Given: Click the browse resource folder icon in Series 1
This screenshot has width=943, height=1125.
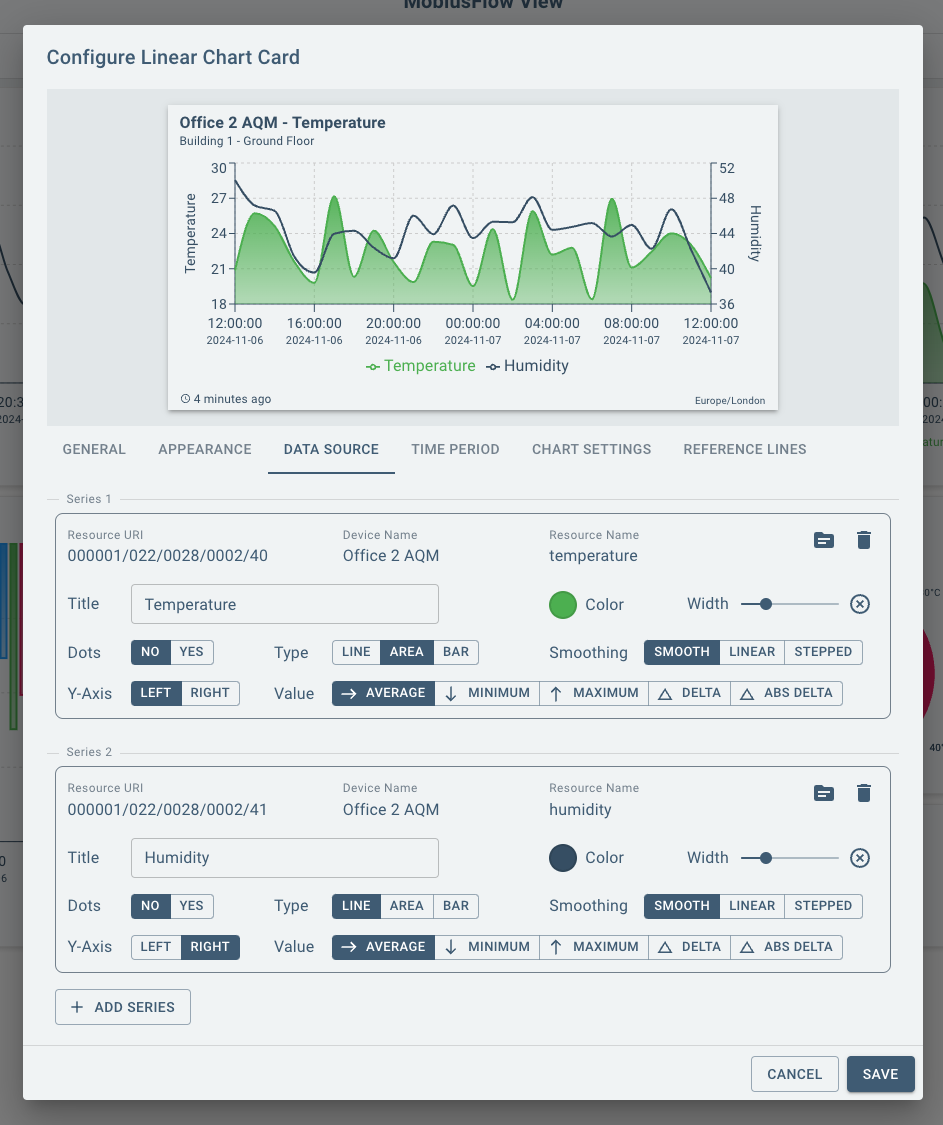Looking at the screenshot, I should pos(823,540).
